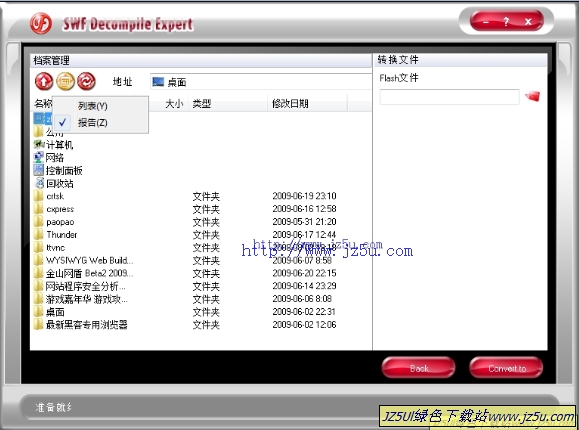Screen dimensions: 579x430
Task: Select the 桌面 folder in the list
Action: 55,312
